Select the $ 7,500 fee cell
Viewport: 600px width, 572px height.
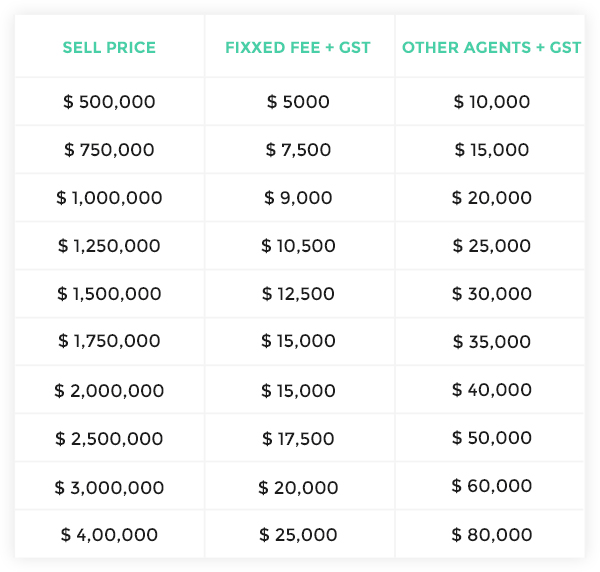298,150
